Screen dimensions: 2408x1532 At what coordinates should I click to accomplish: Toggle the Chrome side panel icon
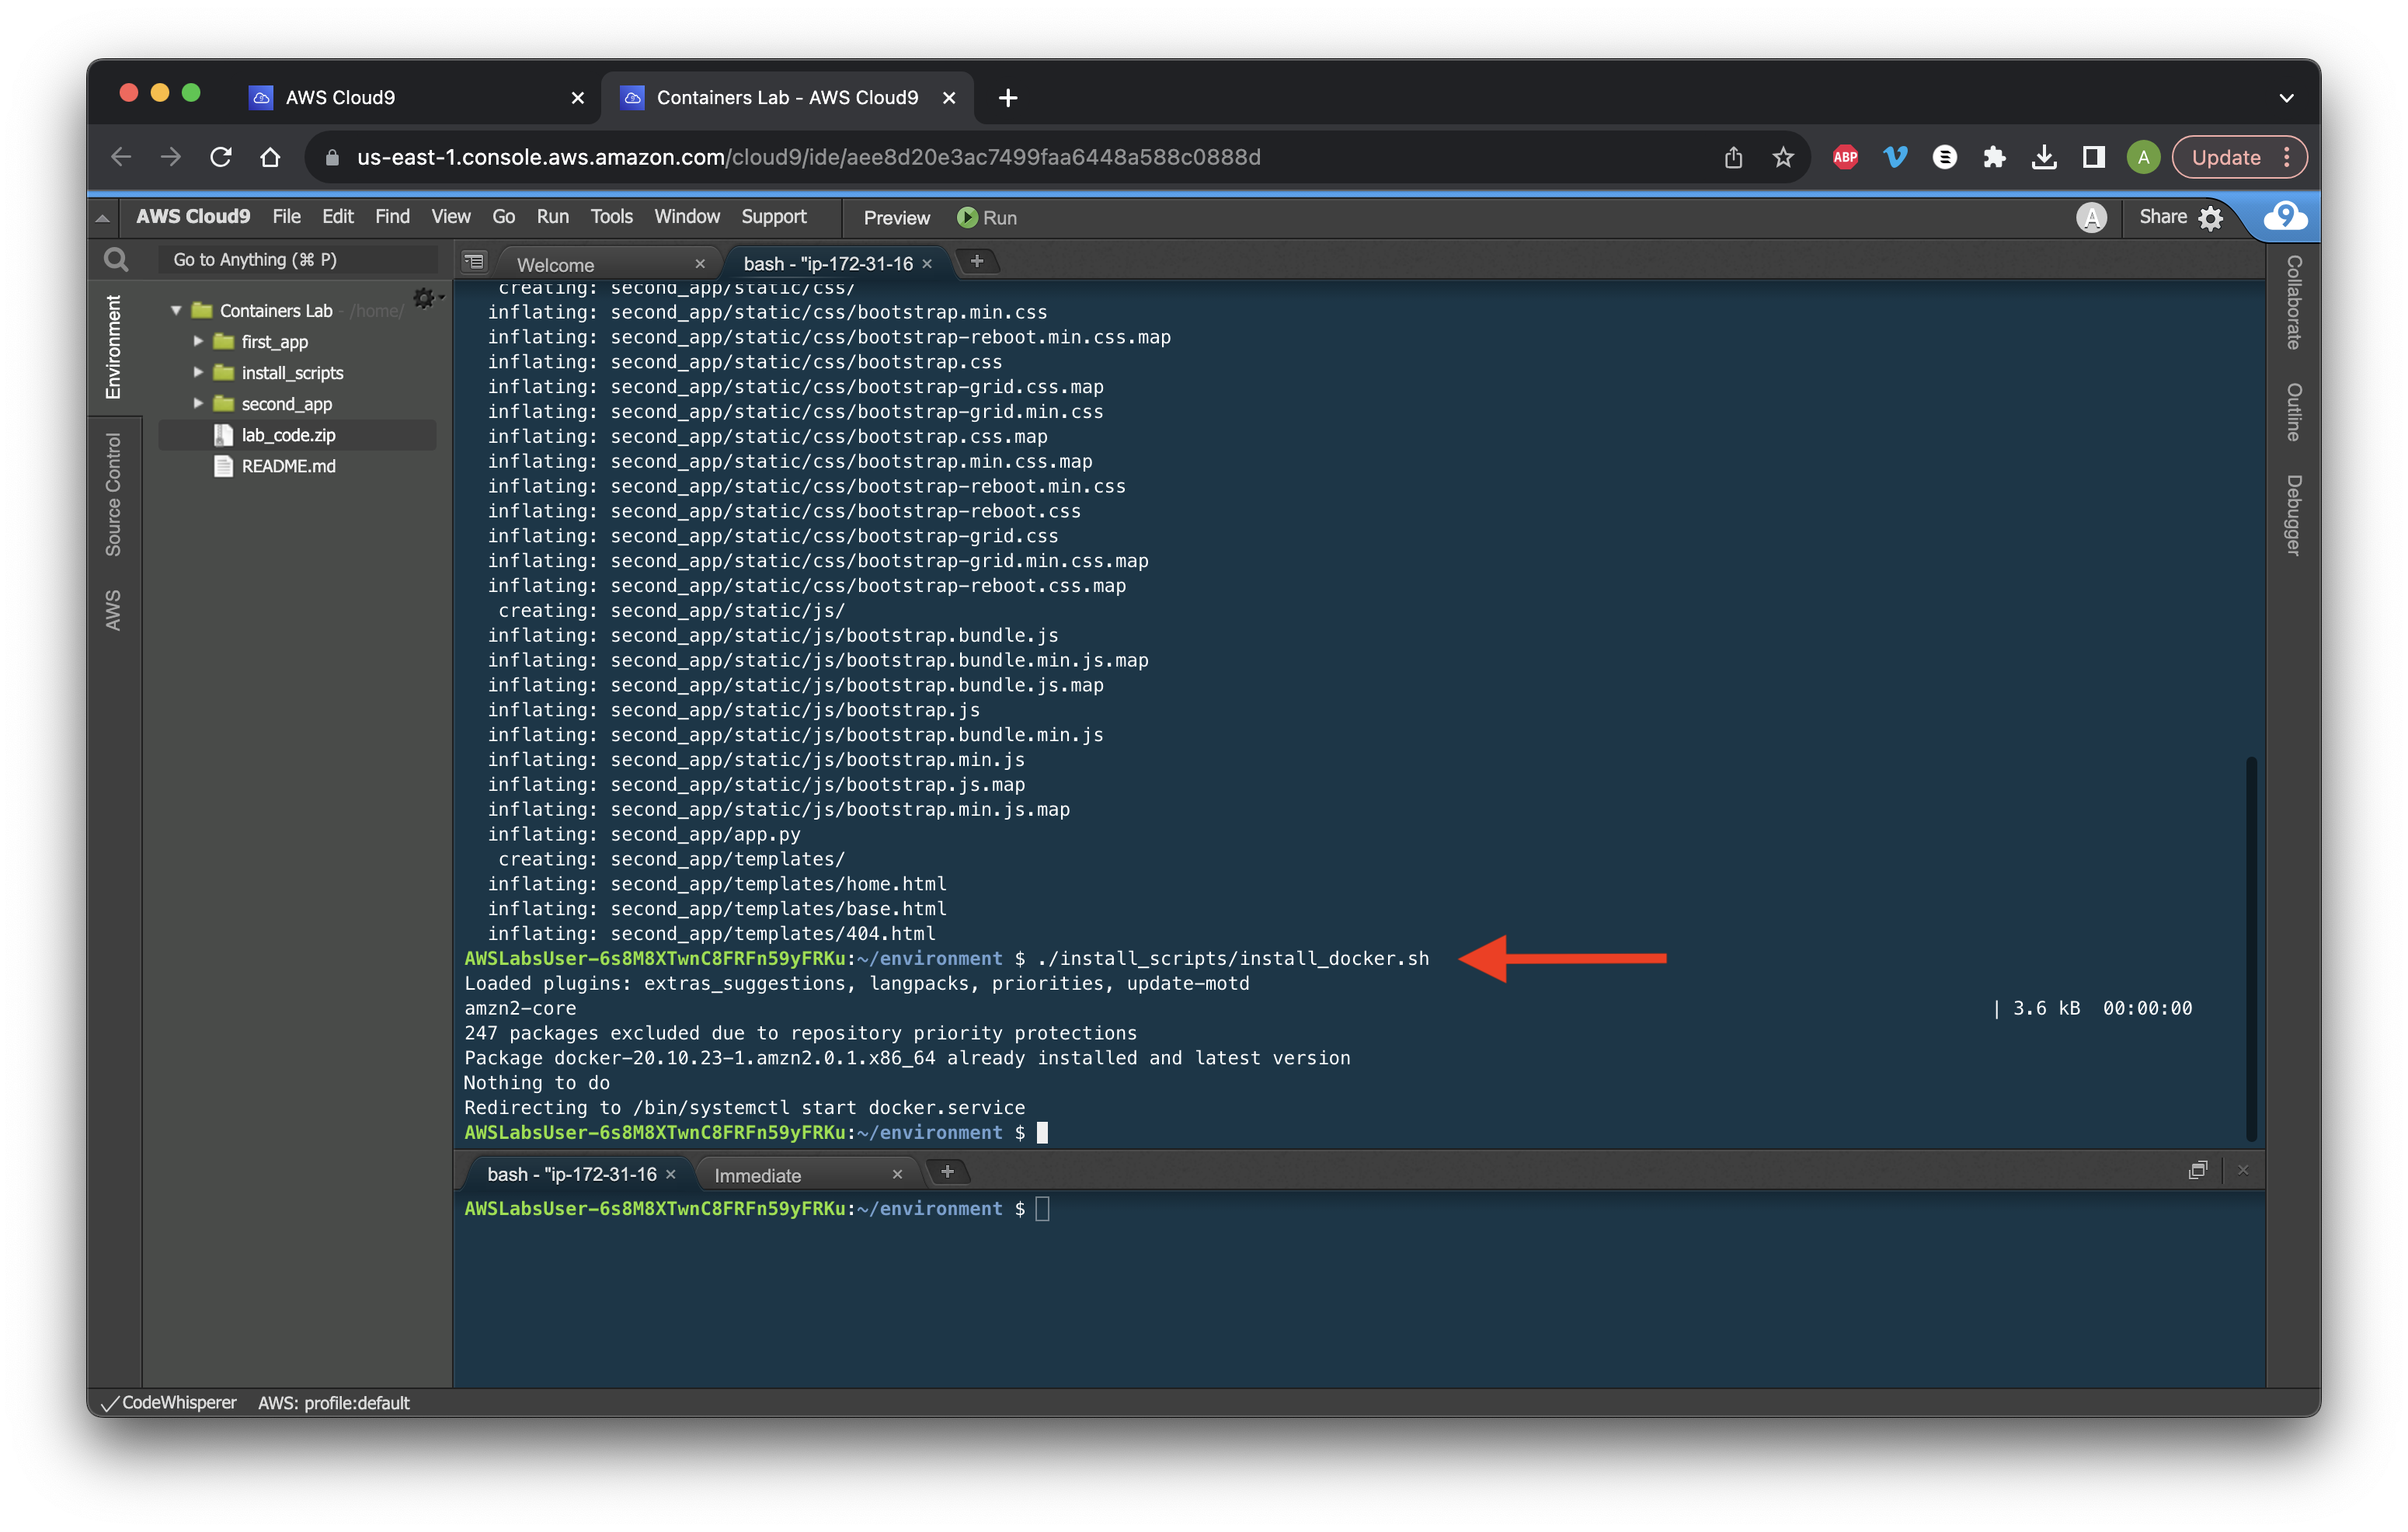pyautogui.click(x=2094, y=157)
